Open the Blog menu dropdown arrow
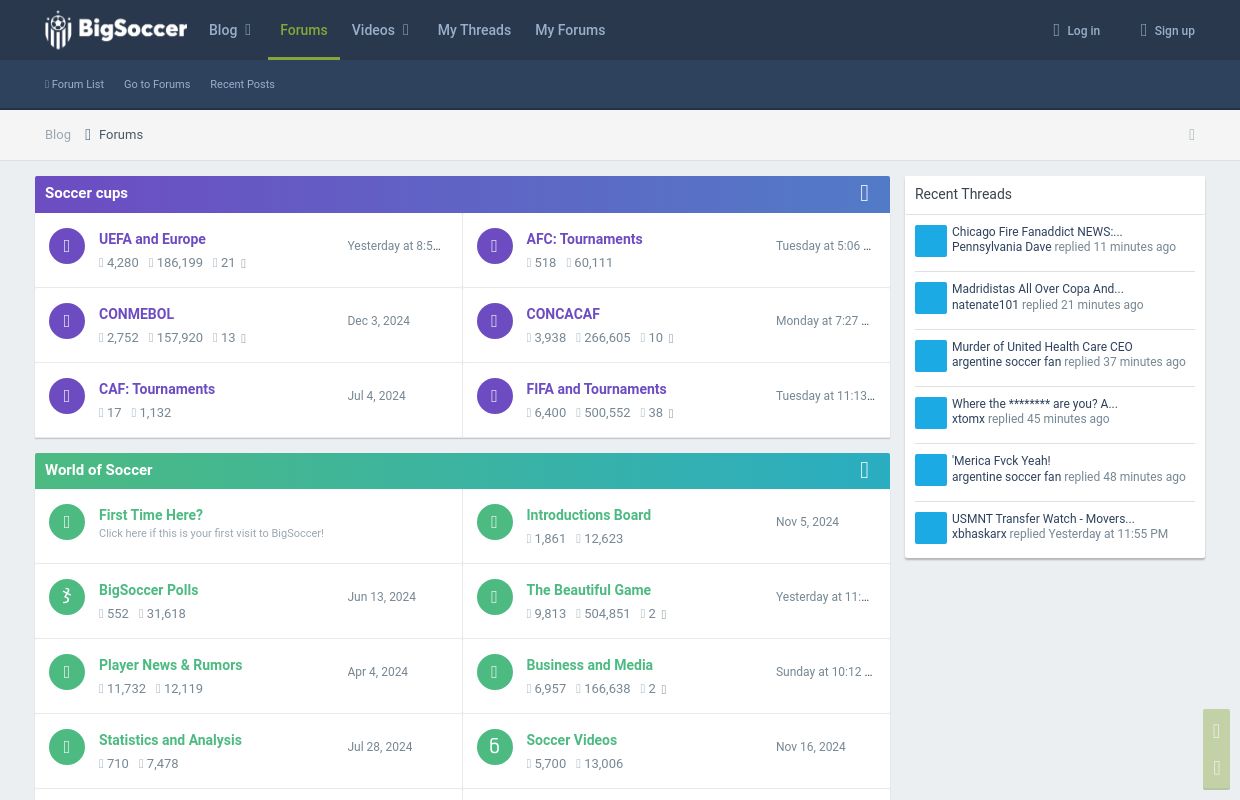 248,30
